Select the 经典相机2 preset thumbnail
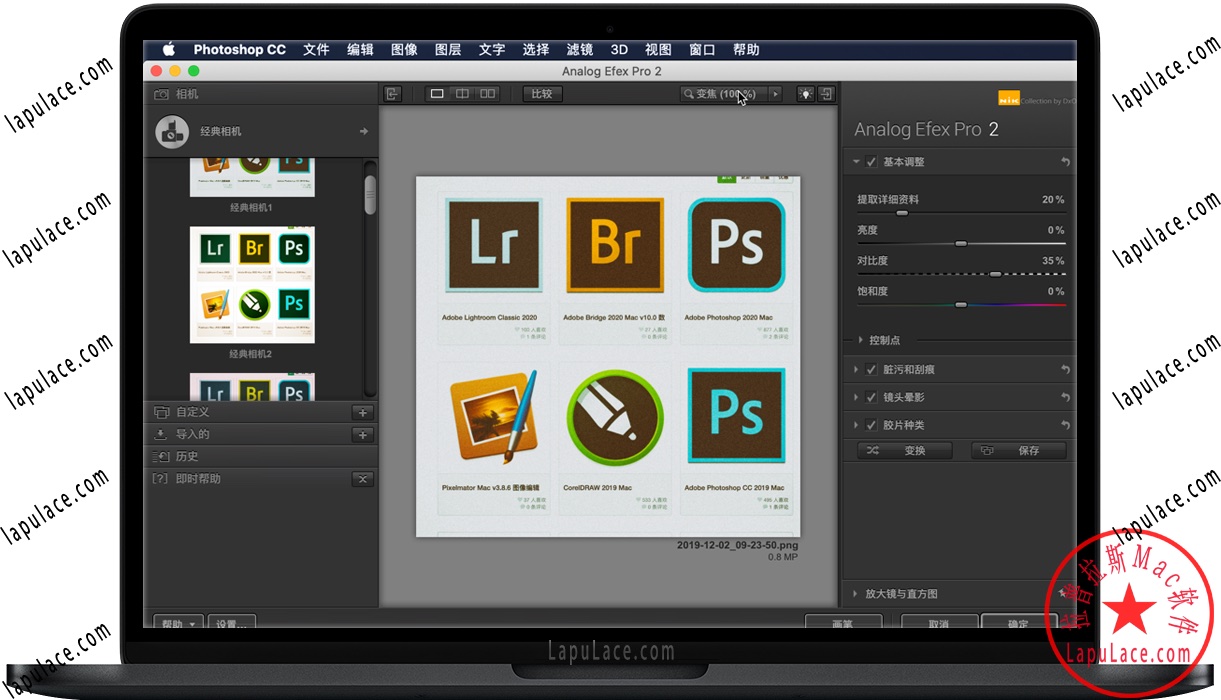Image resolution: width=1221 pixels, height=700 pixels. coord(253,284)
